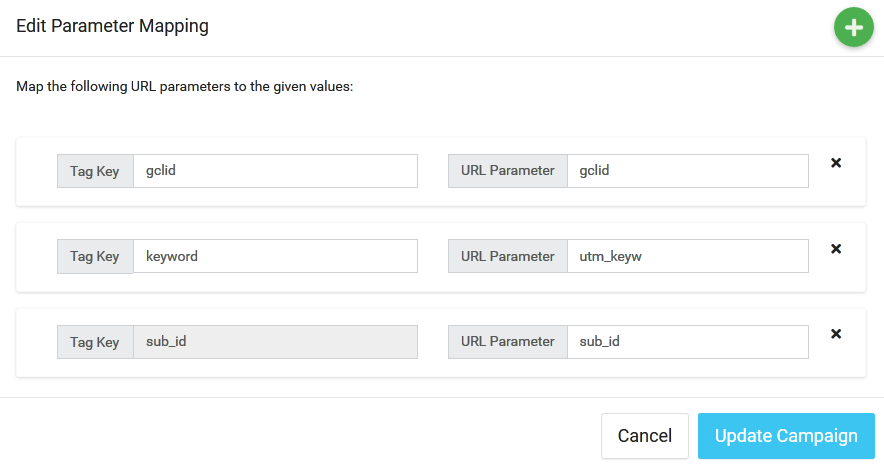Click the URL Parameter label beside utm_keyw
884x467 pixels.
pyautogui.click(x=508, y=256)
